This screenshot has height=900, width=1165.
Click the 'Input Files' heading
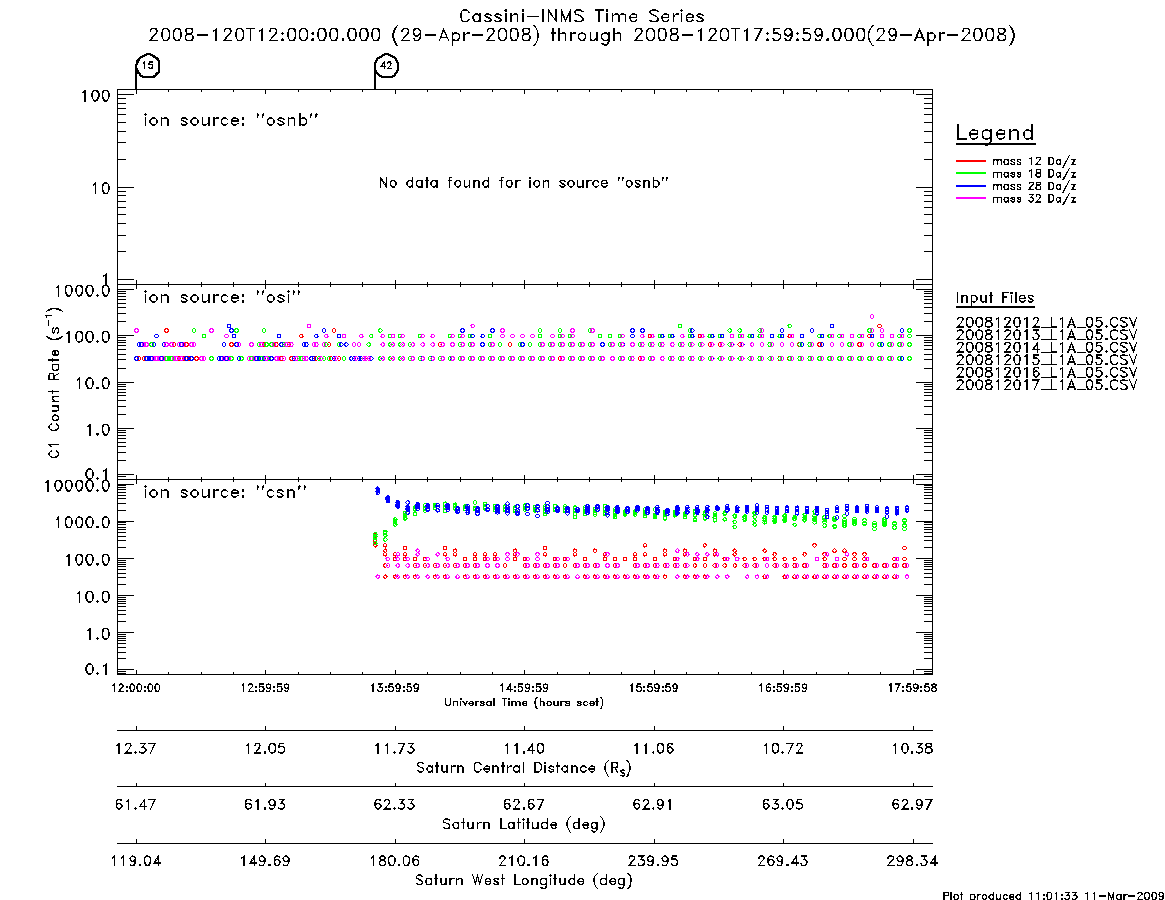(995, 298)
